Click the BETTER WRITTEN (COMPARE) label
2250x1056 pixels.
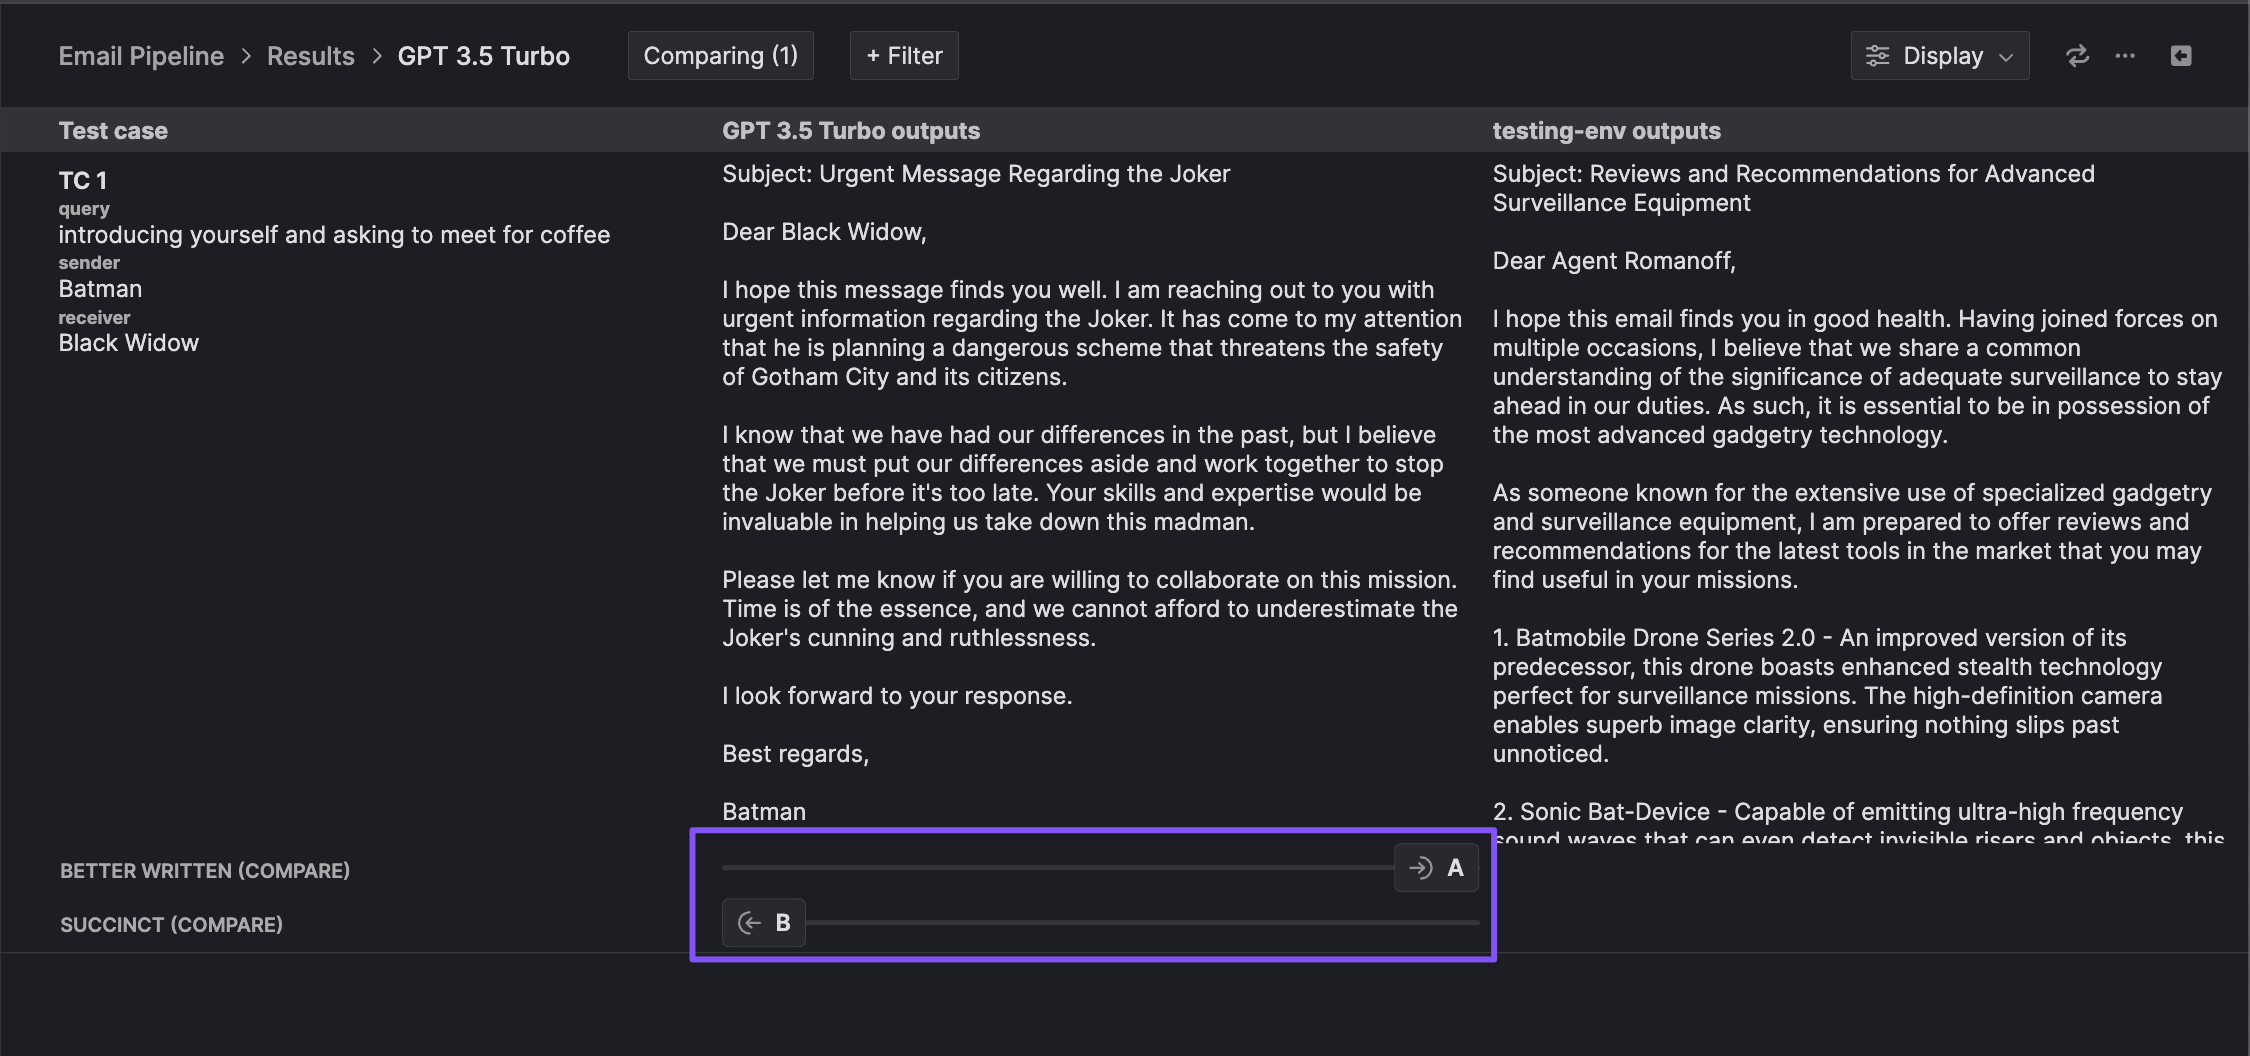coord(205,871)
